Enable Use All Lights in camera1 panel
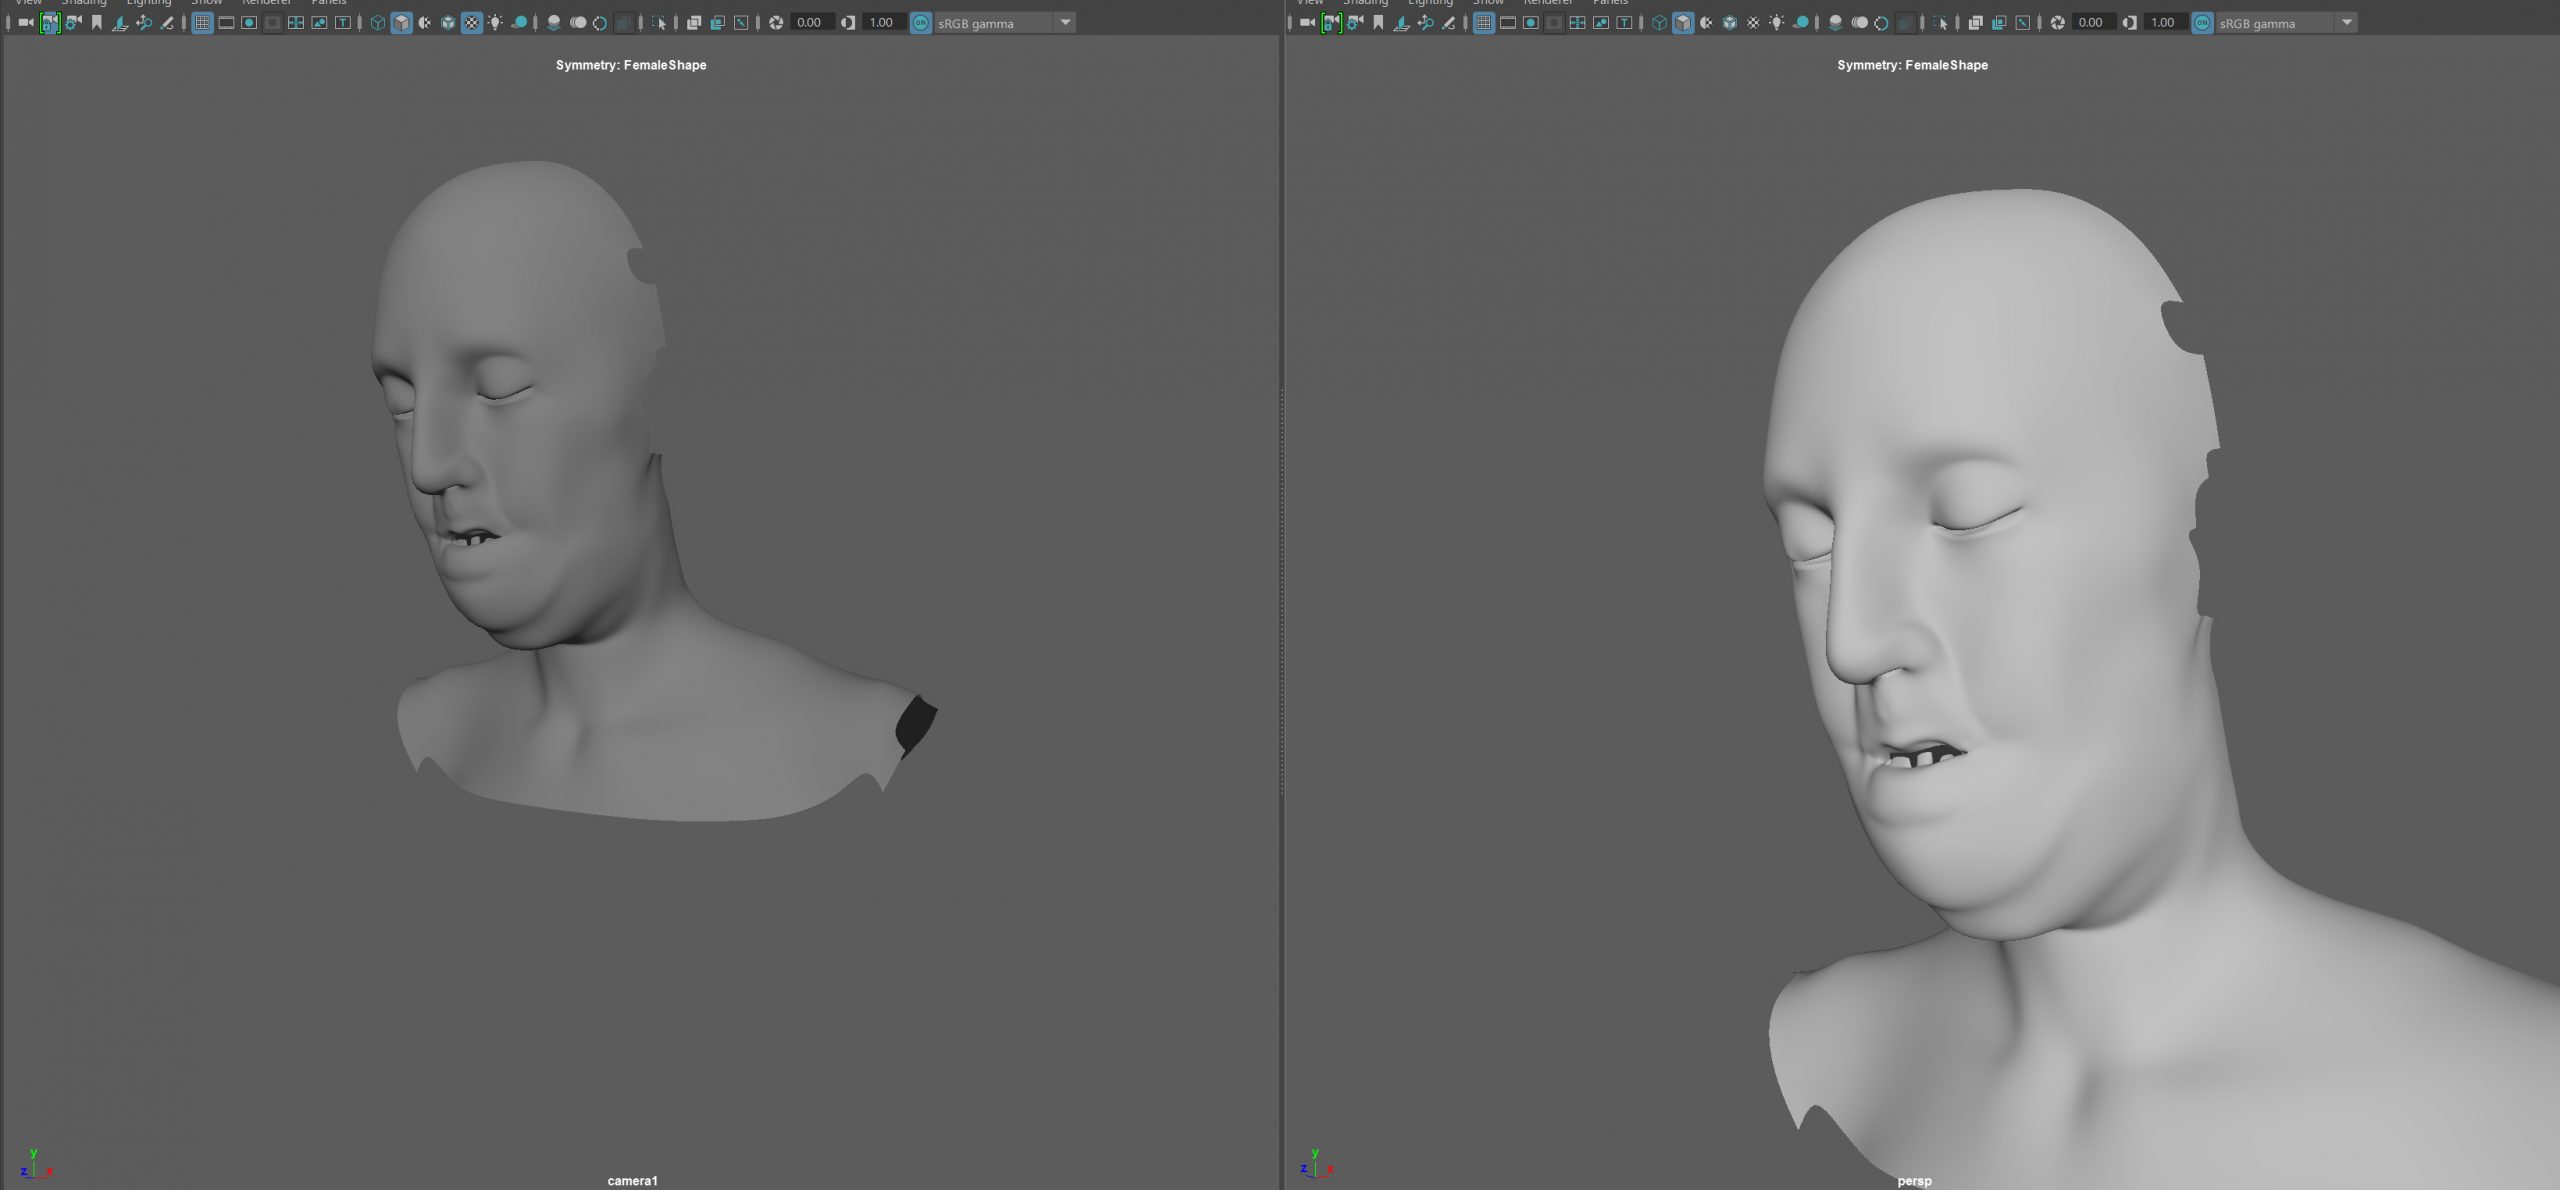2560x1190 pixels. (x=495, y=22)
